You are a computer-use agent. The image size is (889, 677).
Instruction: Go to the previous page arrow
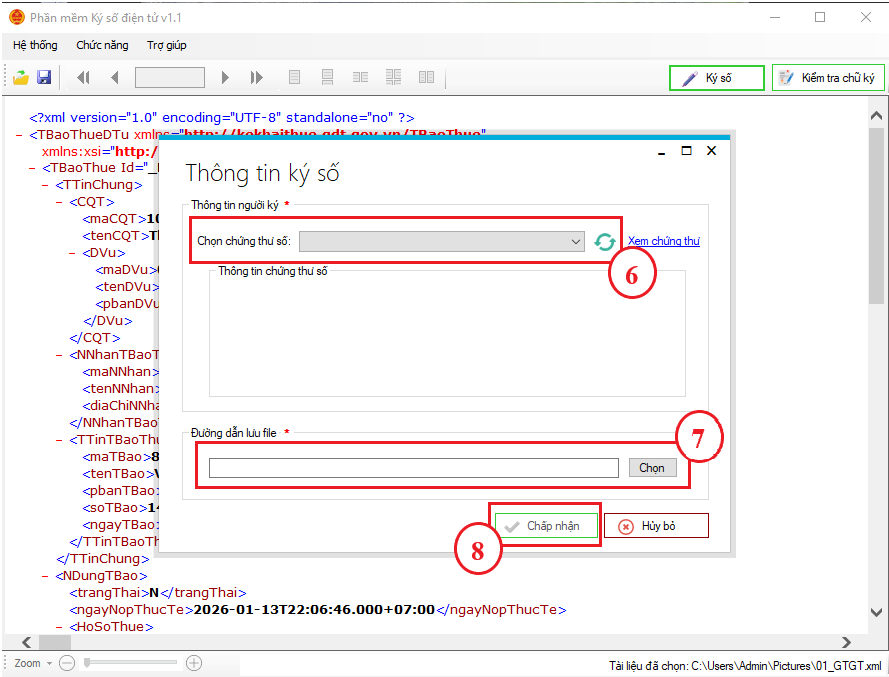point(114,78)
